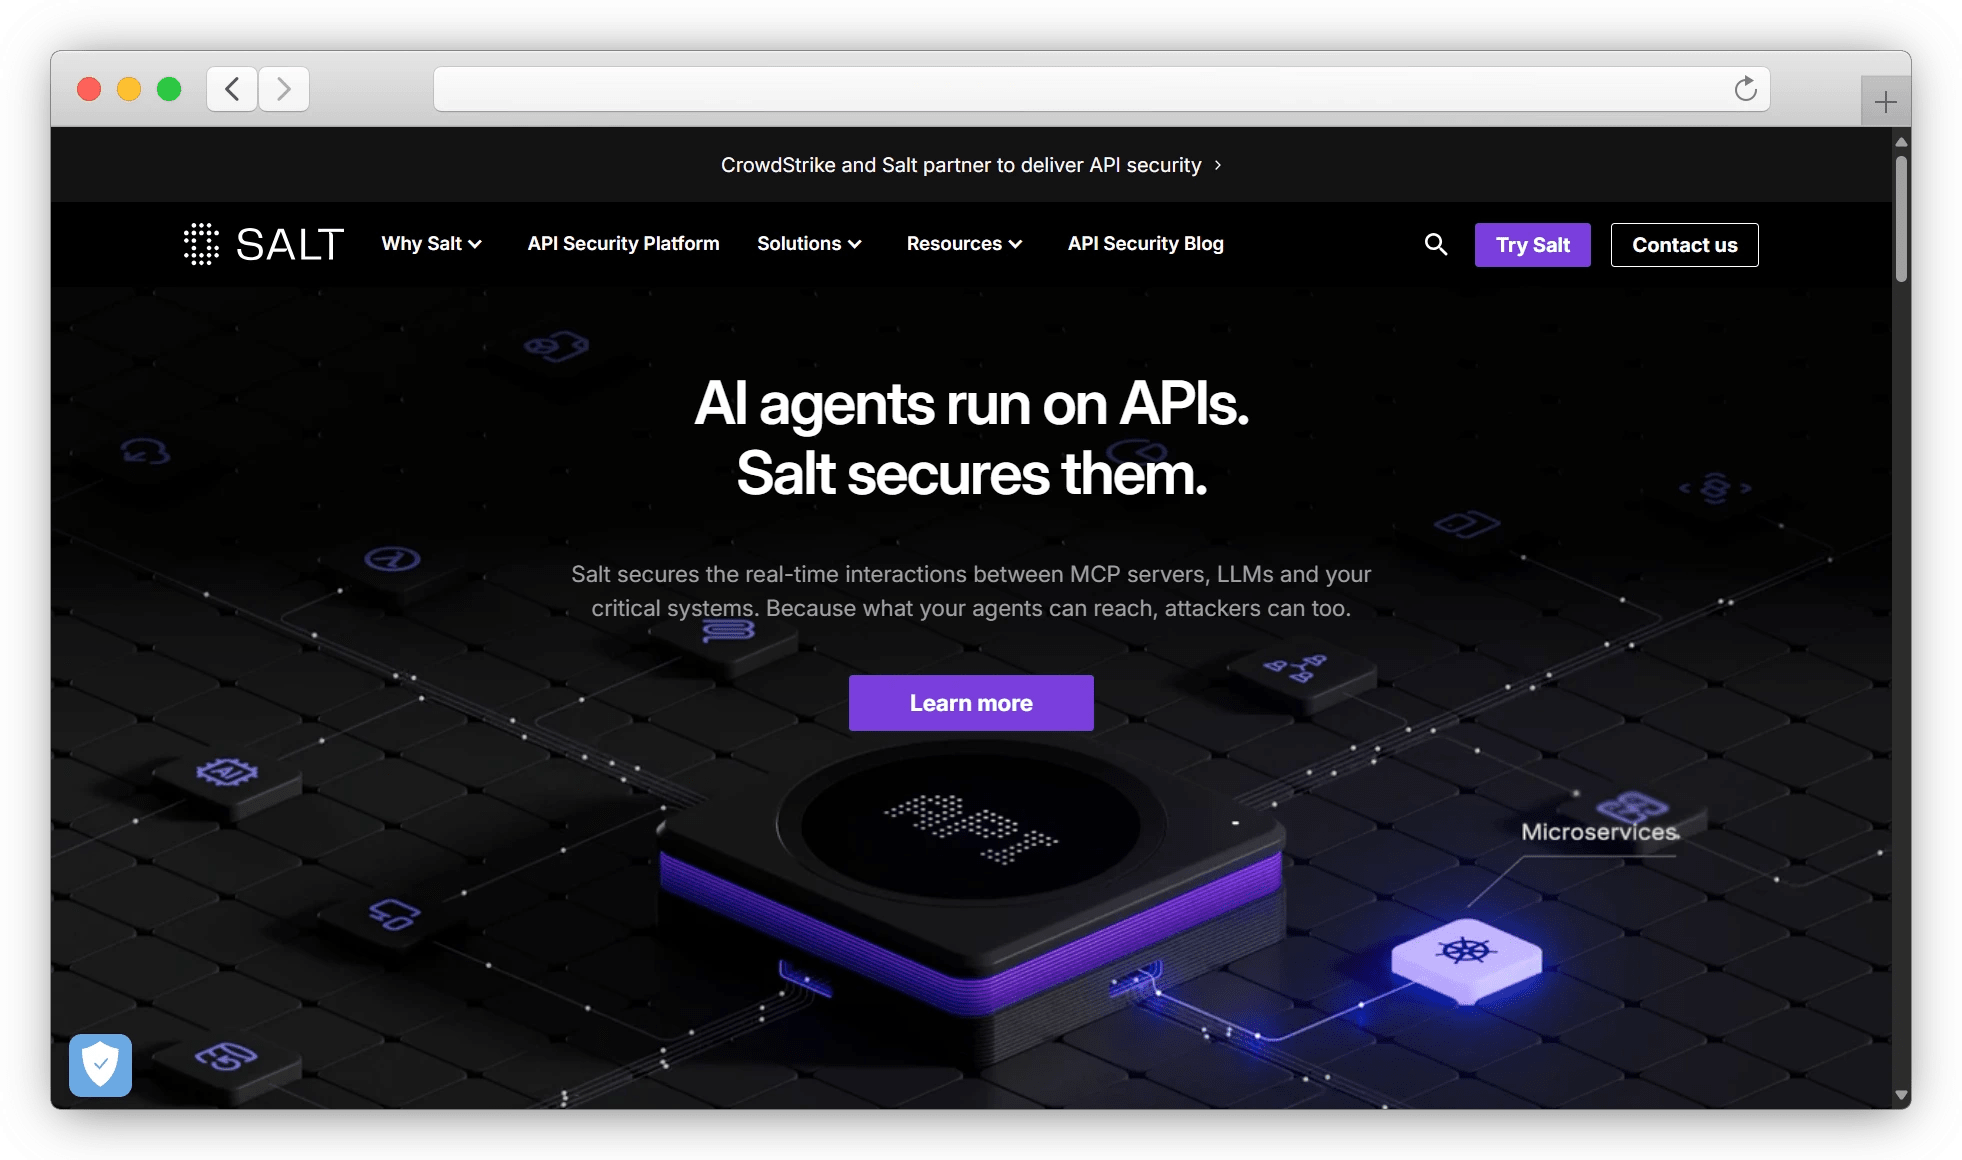Click the glowing Kubernetes wheel tile
This screenshot has width=1962, height=1160.
click(1466, 953)
